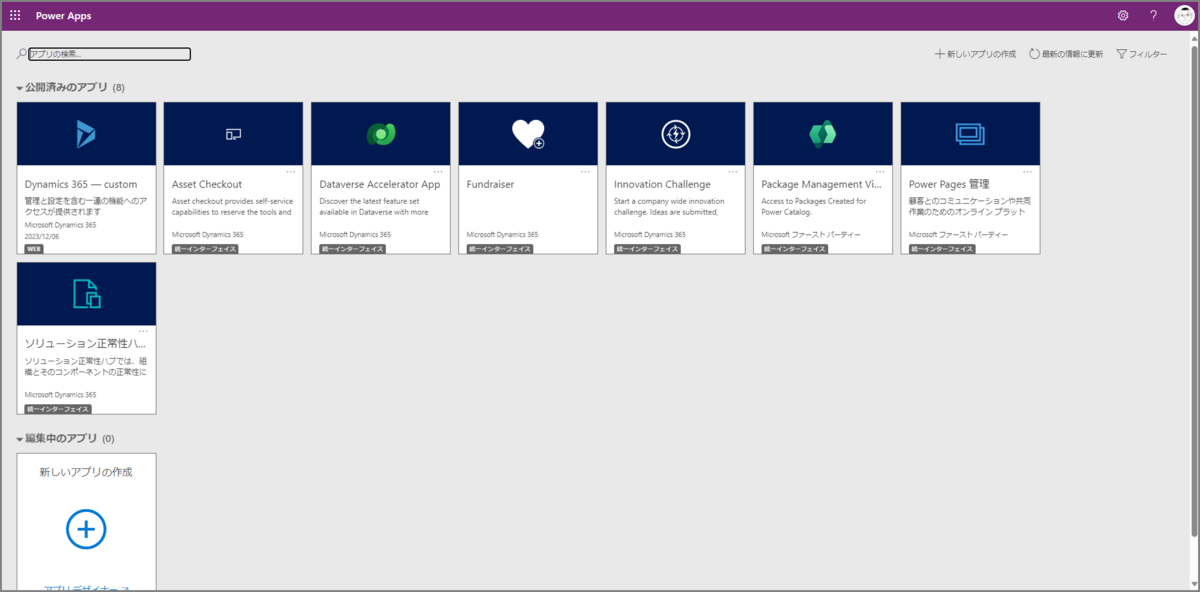The image size is (1200, 592).
Task: Click 統一インターフェイス badge on Asset Checkout
Action: [205, 248]
